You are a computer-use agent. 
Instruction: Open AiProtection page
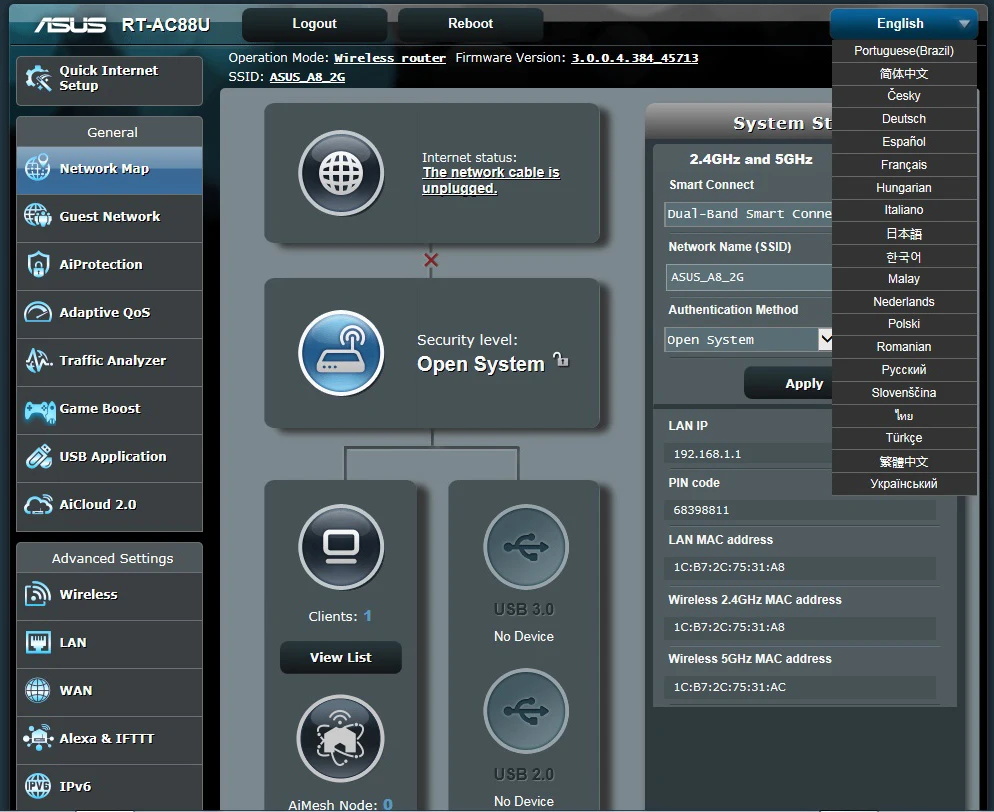(109, 266)
